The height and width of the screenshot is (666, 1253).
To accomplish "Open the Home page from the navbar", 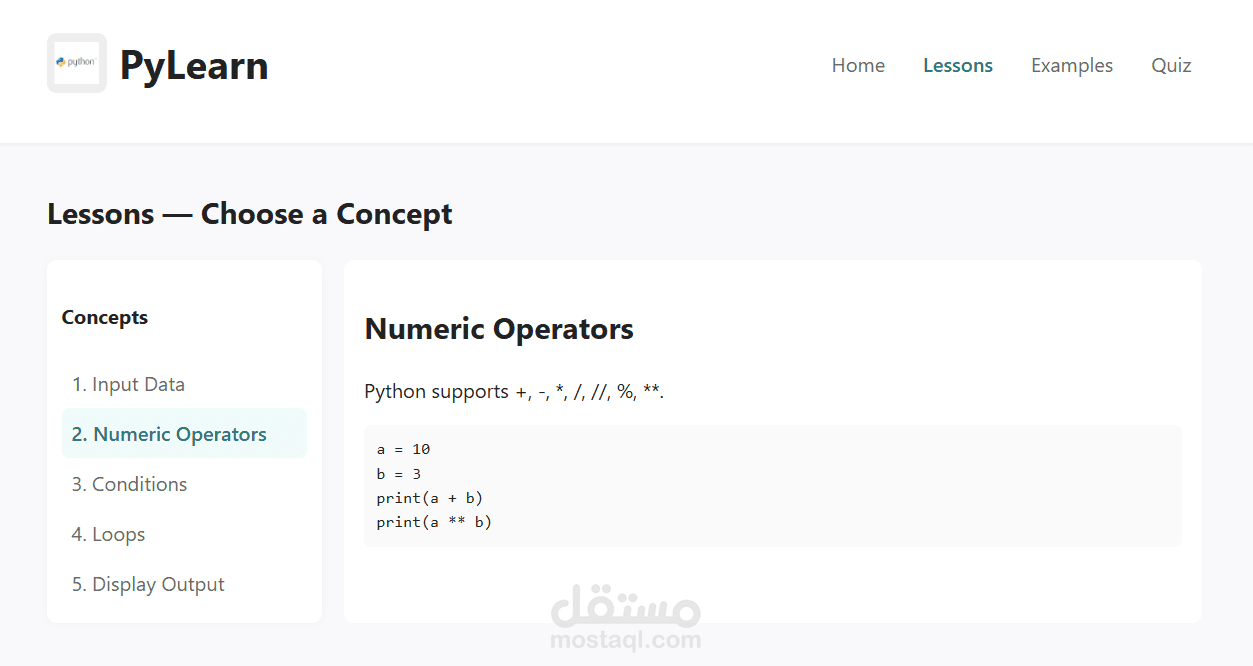I will coord(857,65).
